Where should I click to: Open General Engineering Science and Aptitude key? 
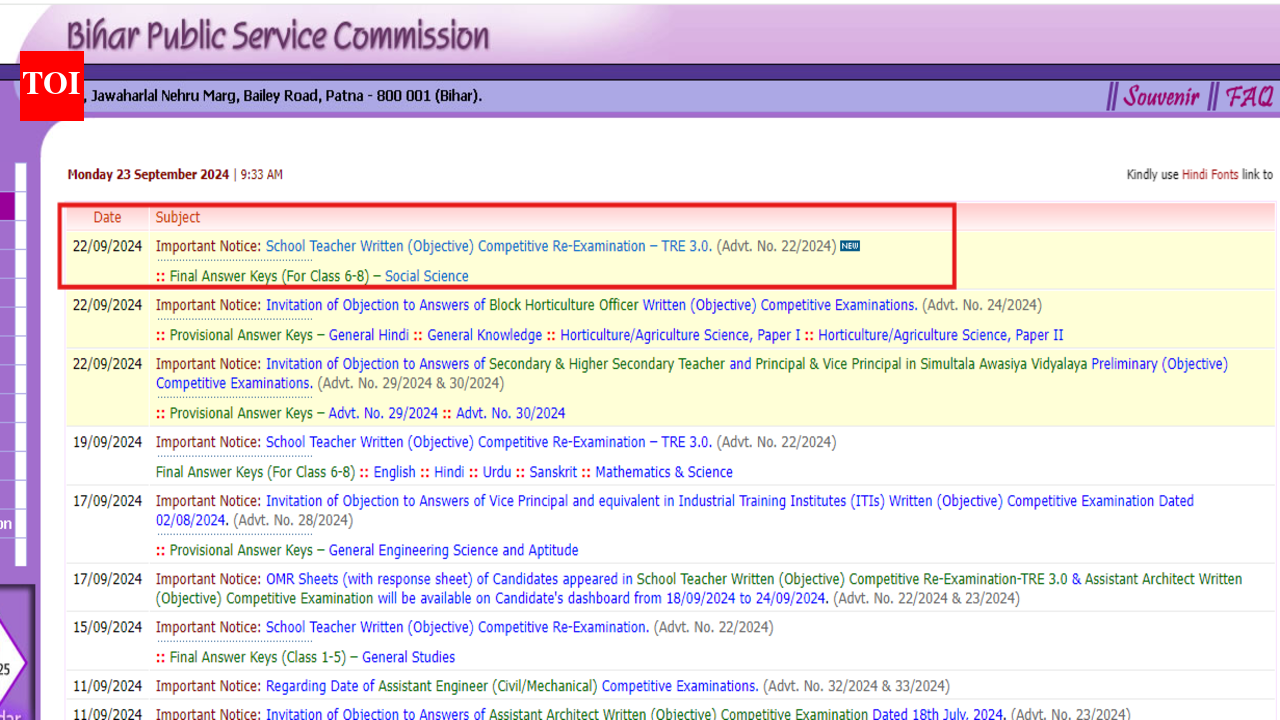click(x=453, y=550)
